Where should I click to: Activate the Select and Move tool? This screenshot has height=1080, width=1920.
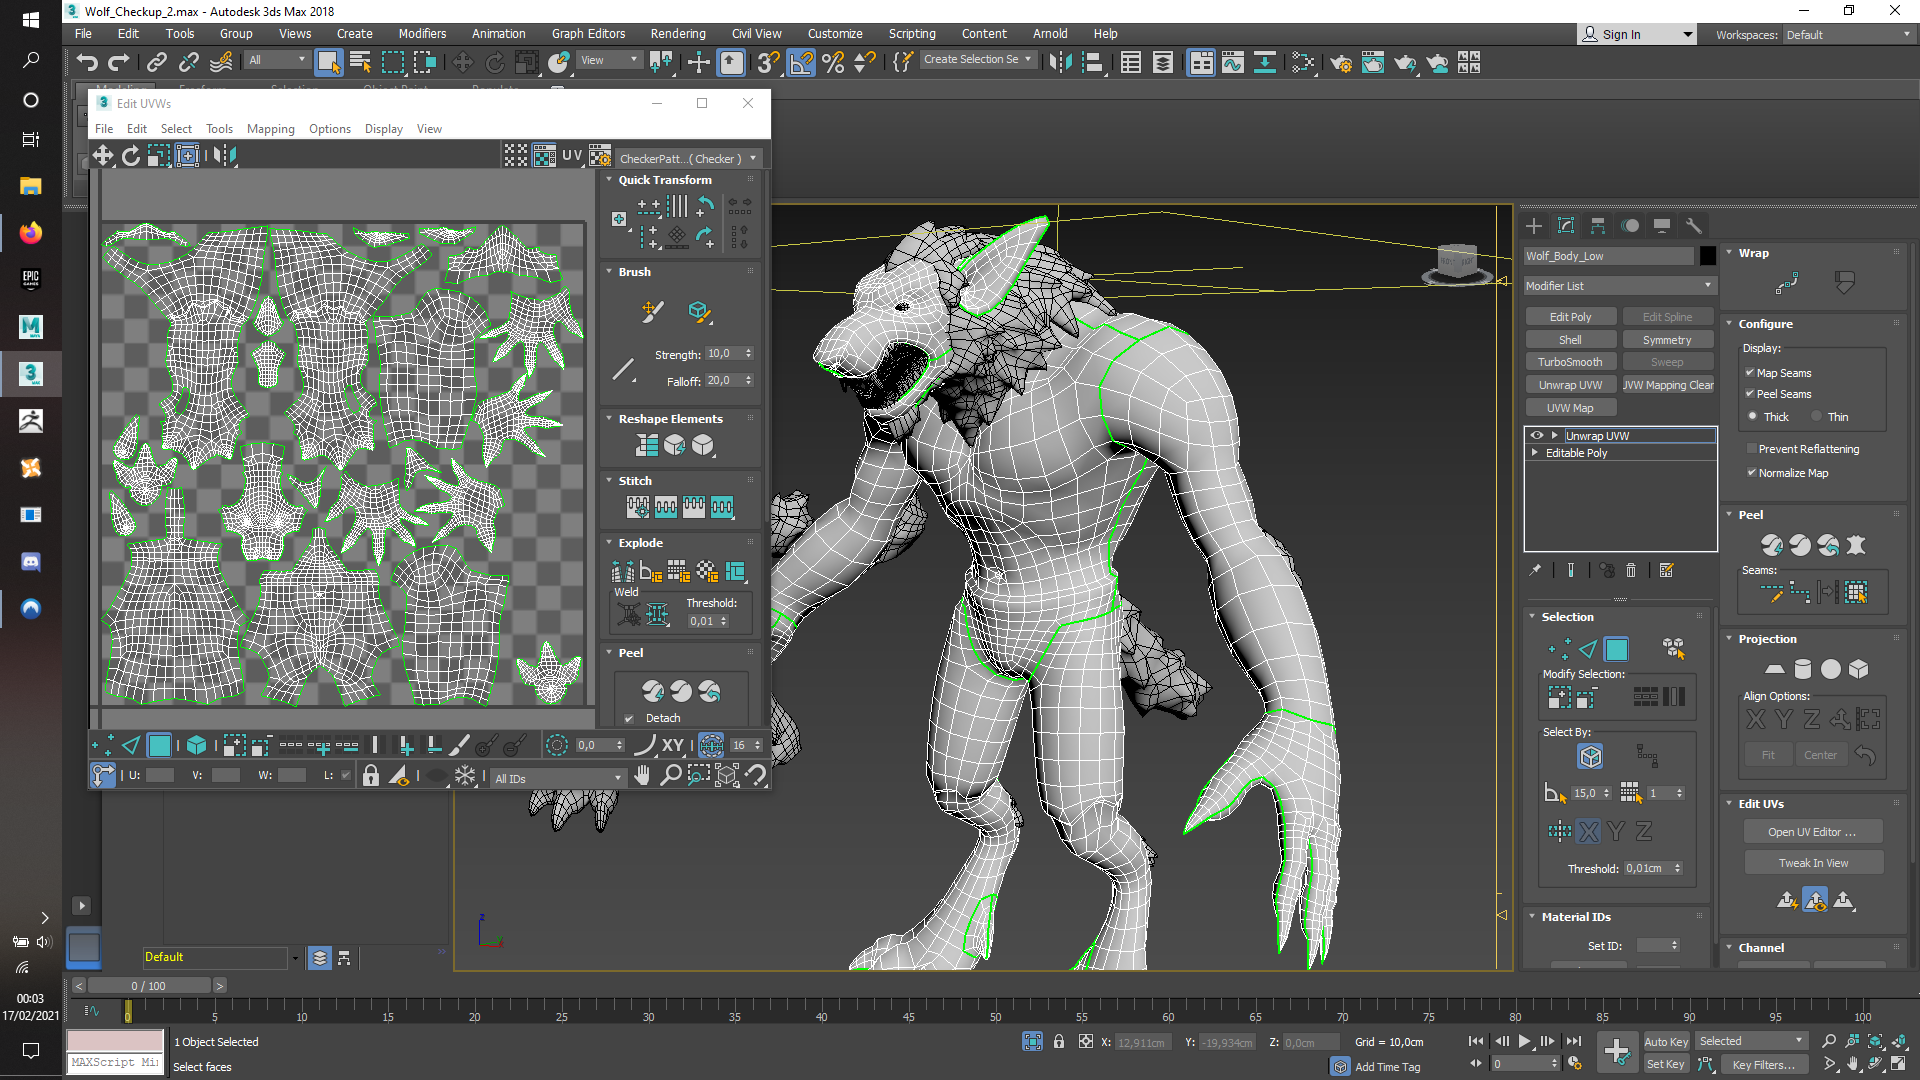coord(462,62)
